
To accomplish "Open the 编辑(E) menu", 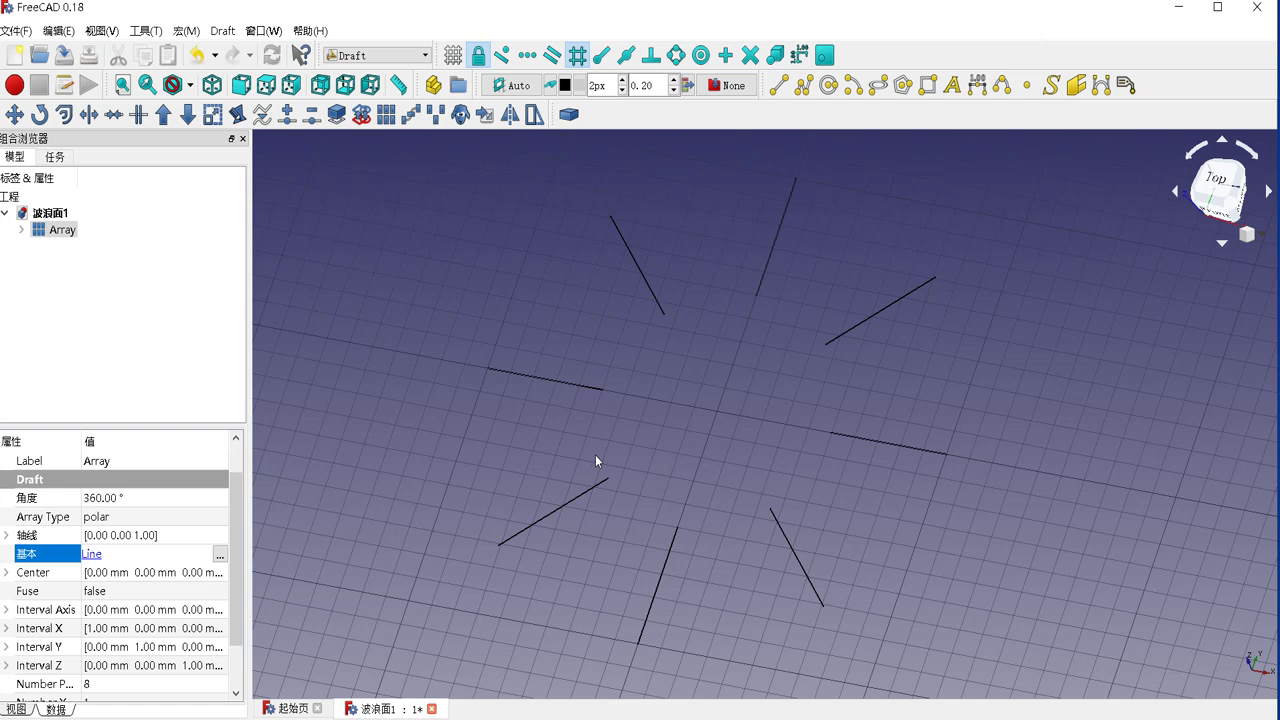I will coord(58,31).
